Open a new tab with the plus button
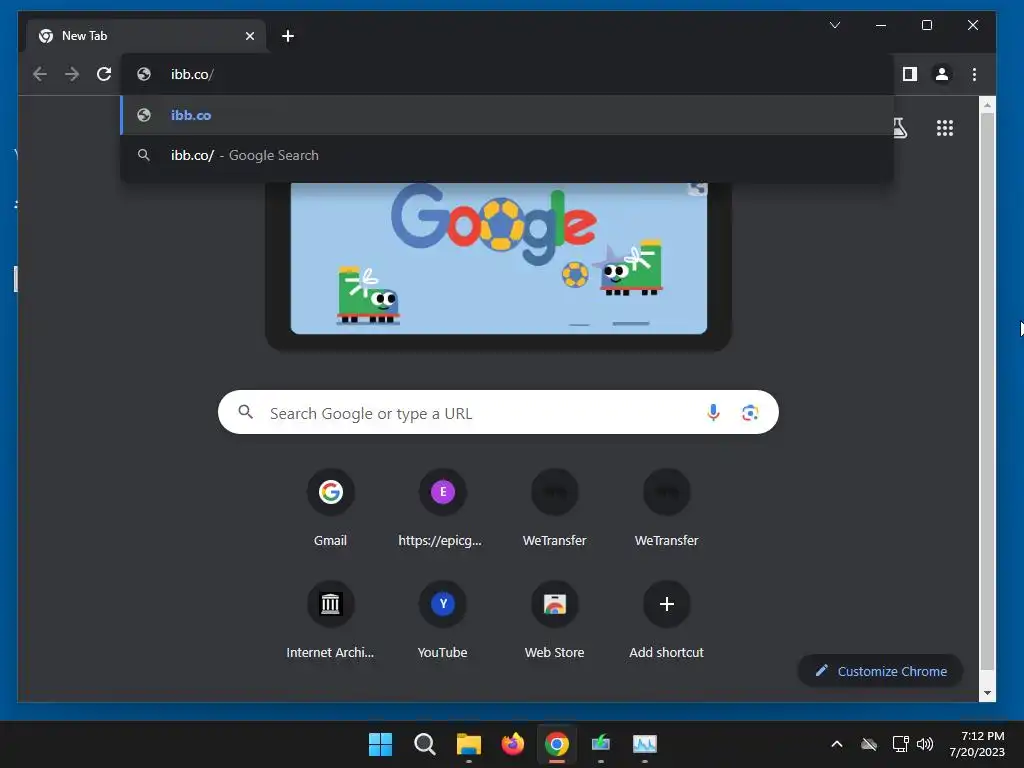Screen dimensions: 1024x768 pos(288,36)
